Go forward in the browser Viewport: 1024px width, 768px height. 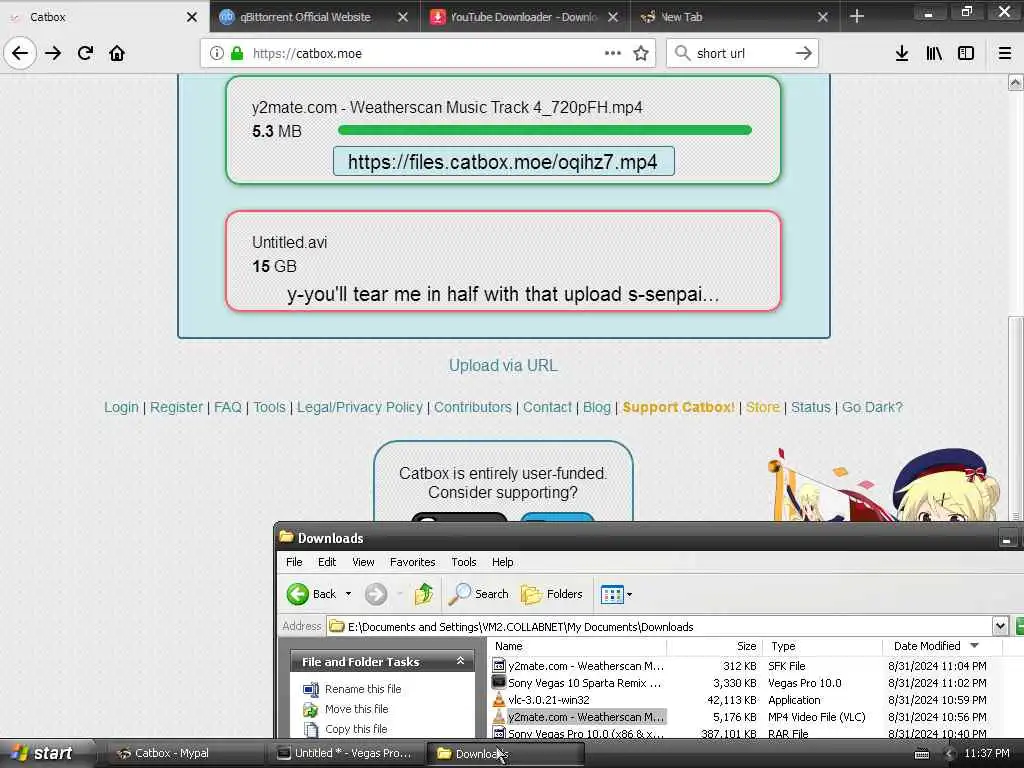point(53,53)
